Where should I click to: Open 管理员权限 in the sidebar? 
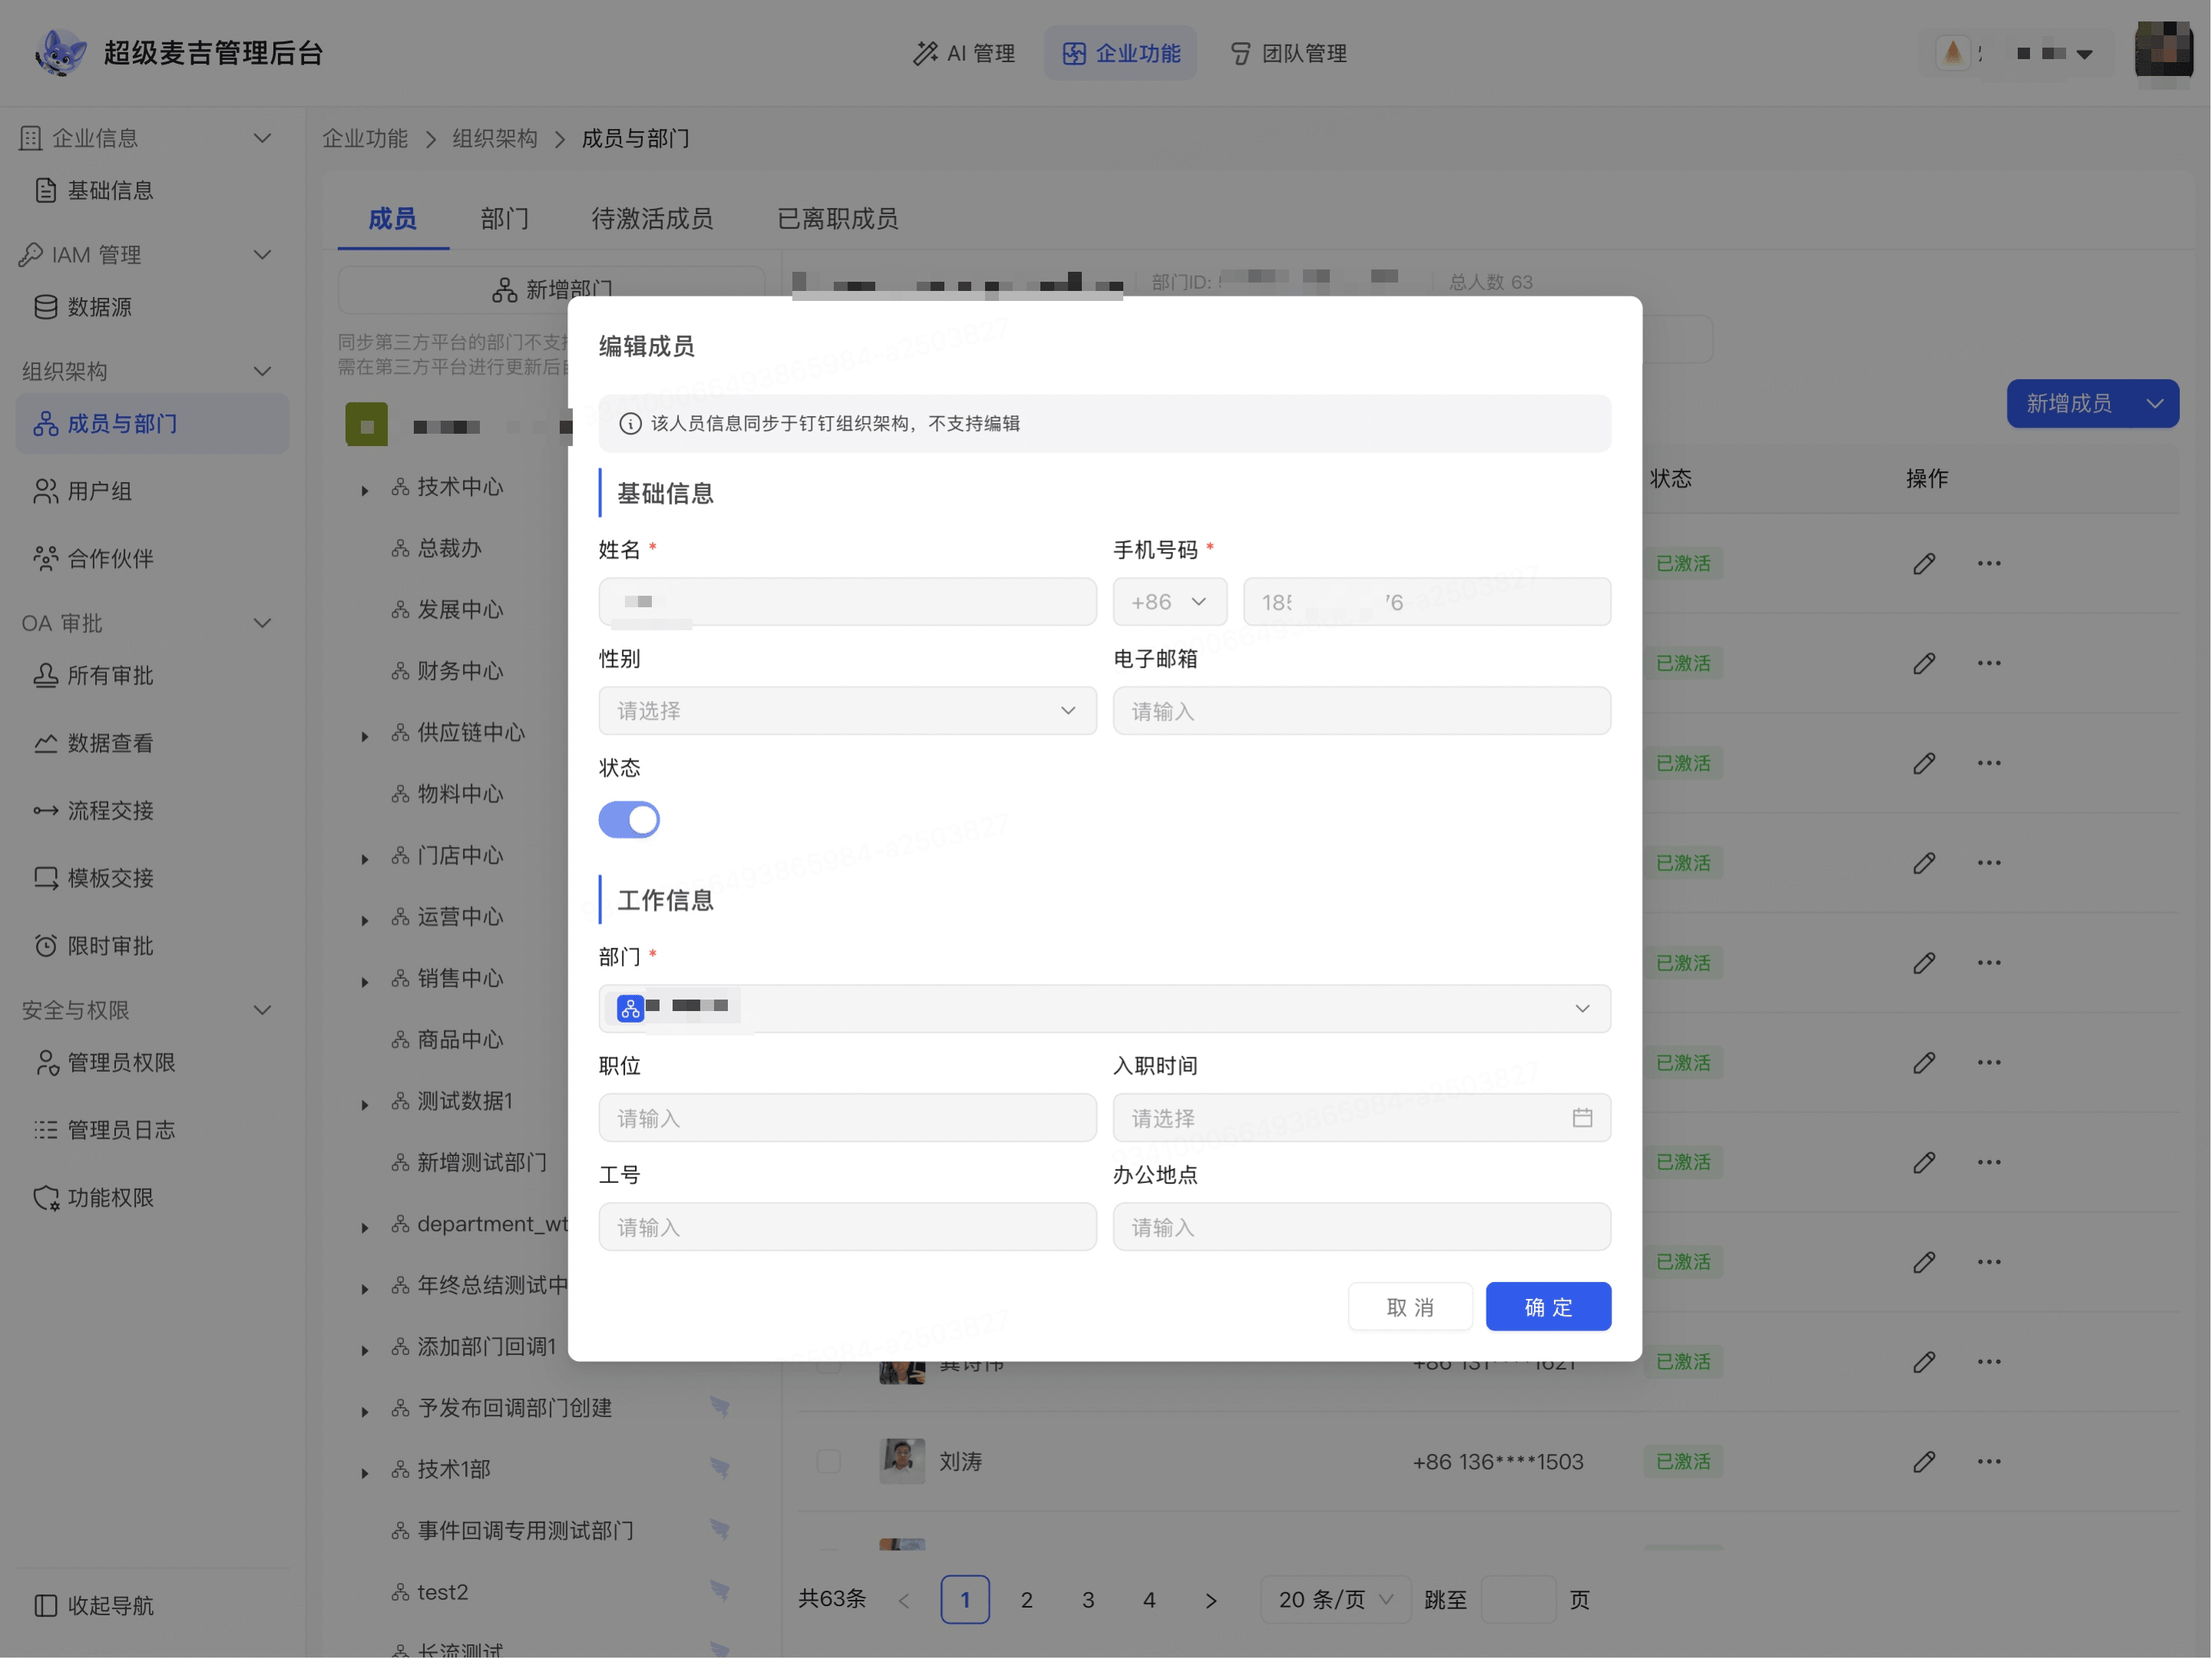pos(152,1062)
